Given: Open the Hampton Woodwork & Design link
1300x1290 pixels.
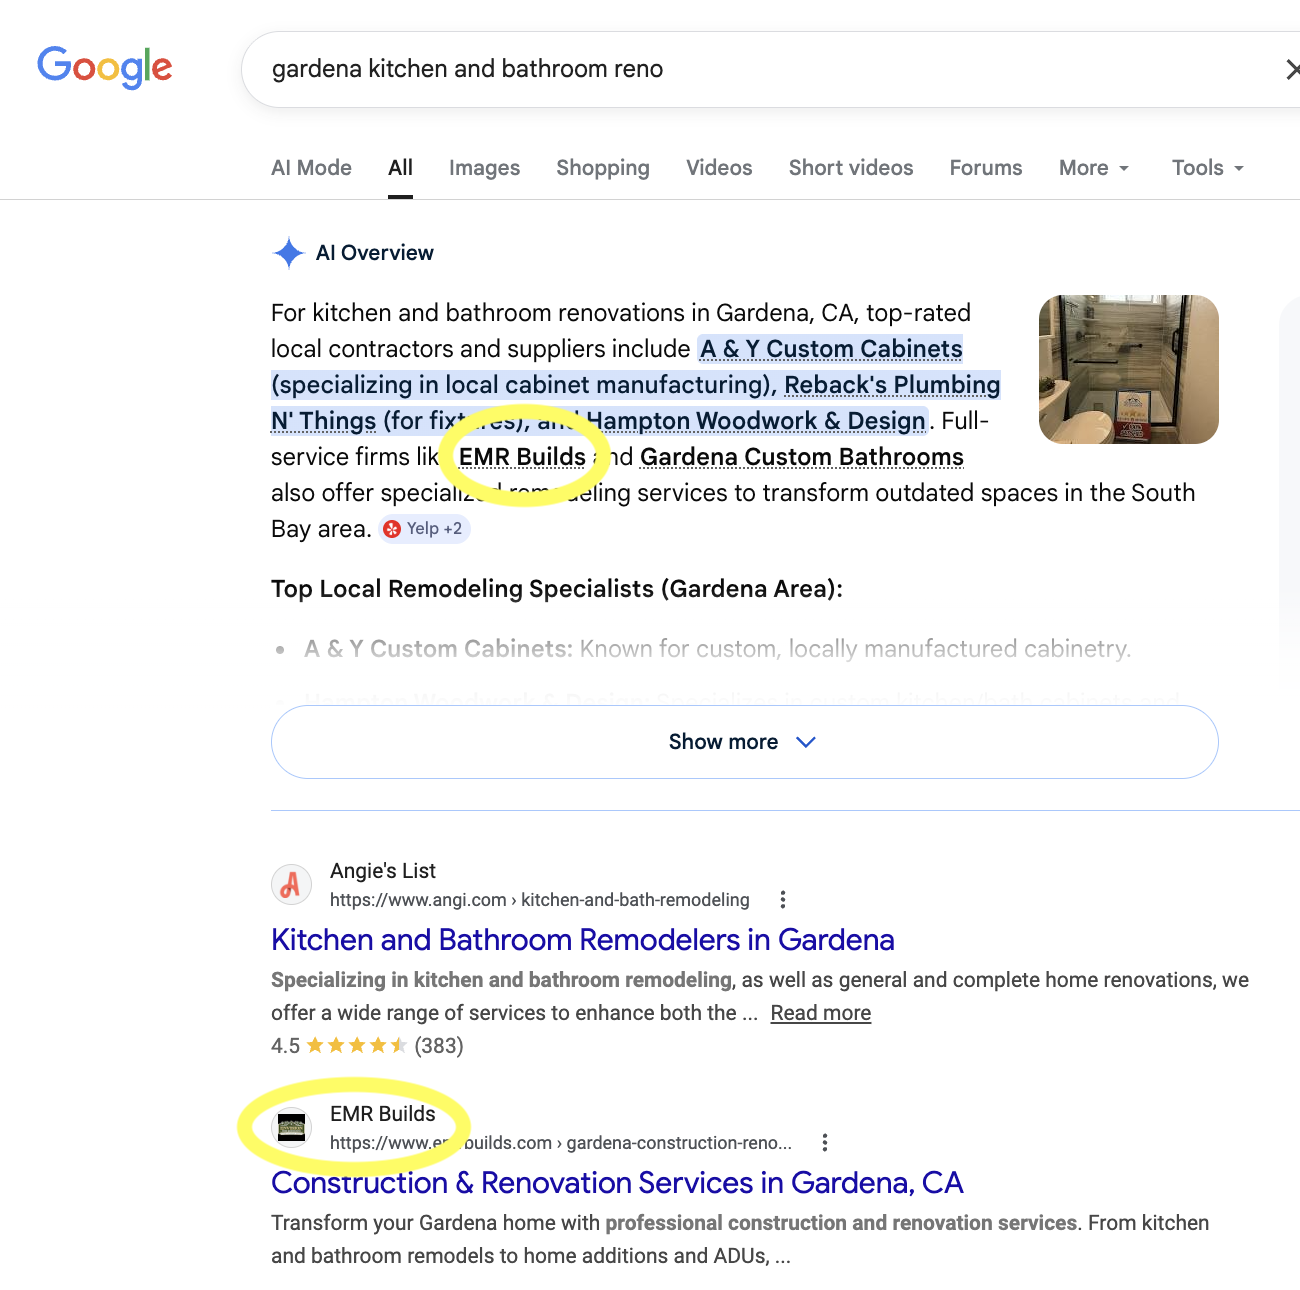Looking at the screenshot, I should [756, 421].
